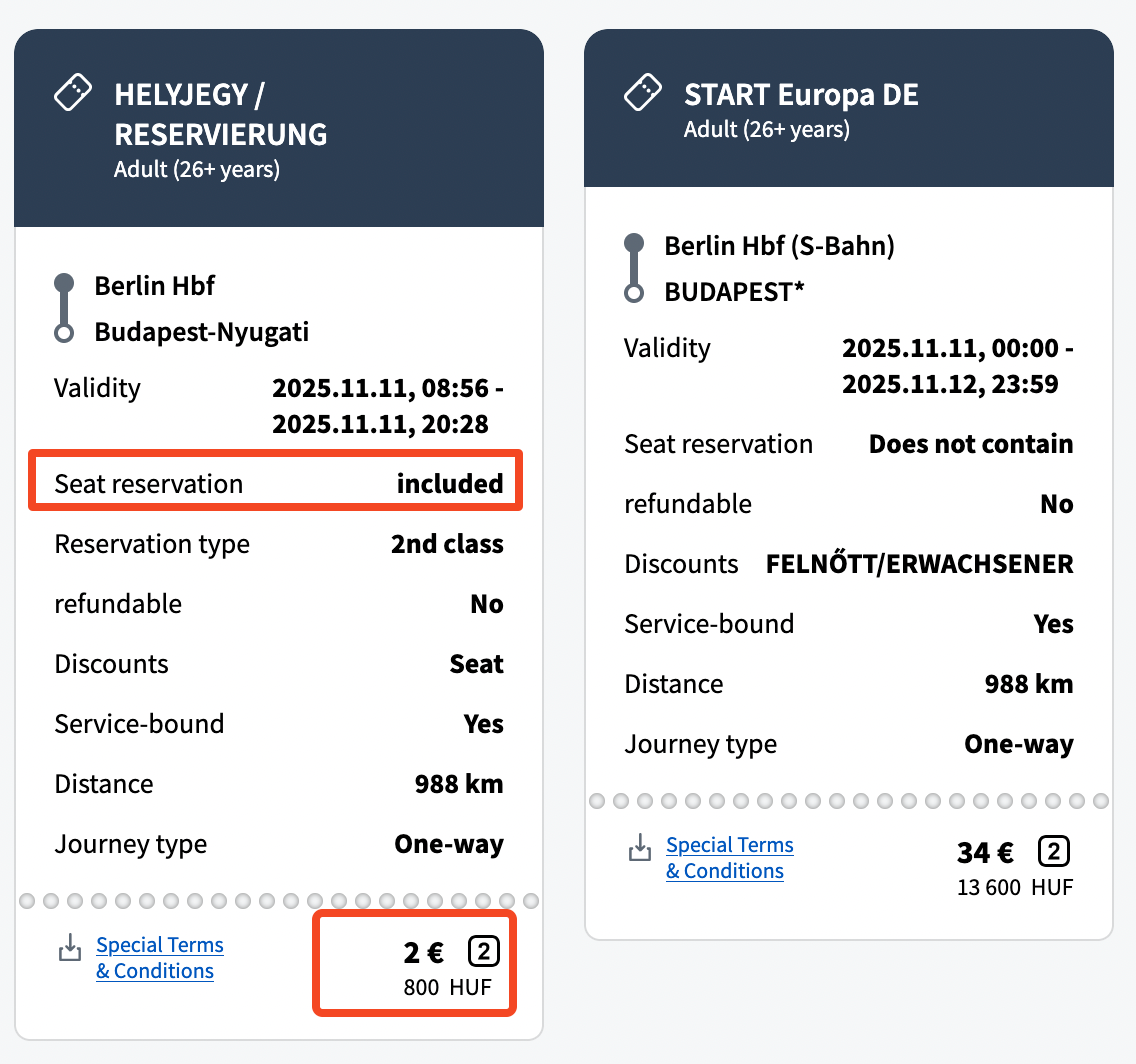Click the 2 € price amount
This screenshot has width=1136, height=1064.
click(x=424, y=953)
